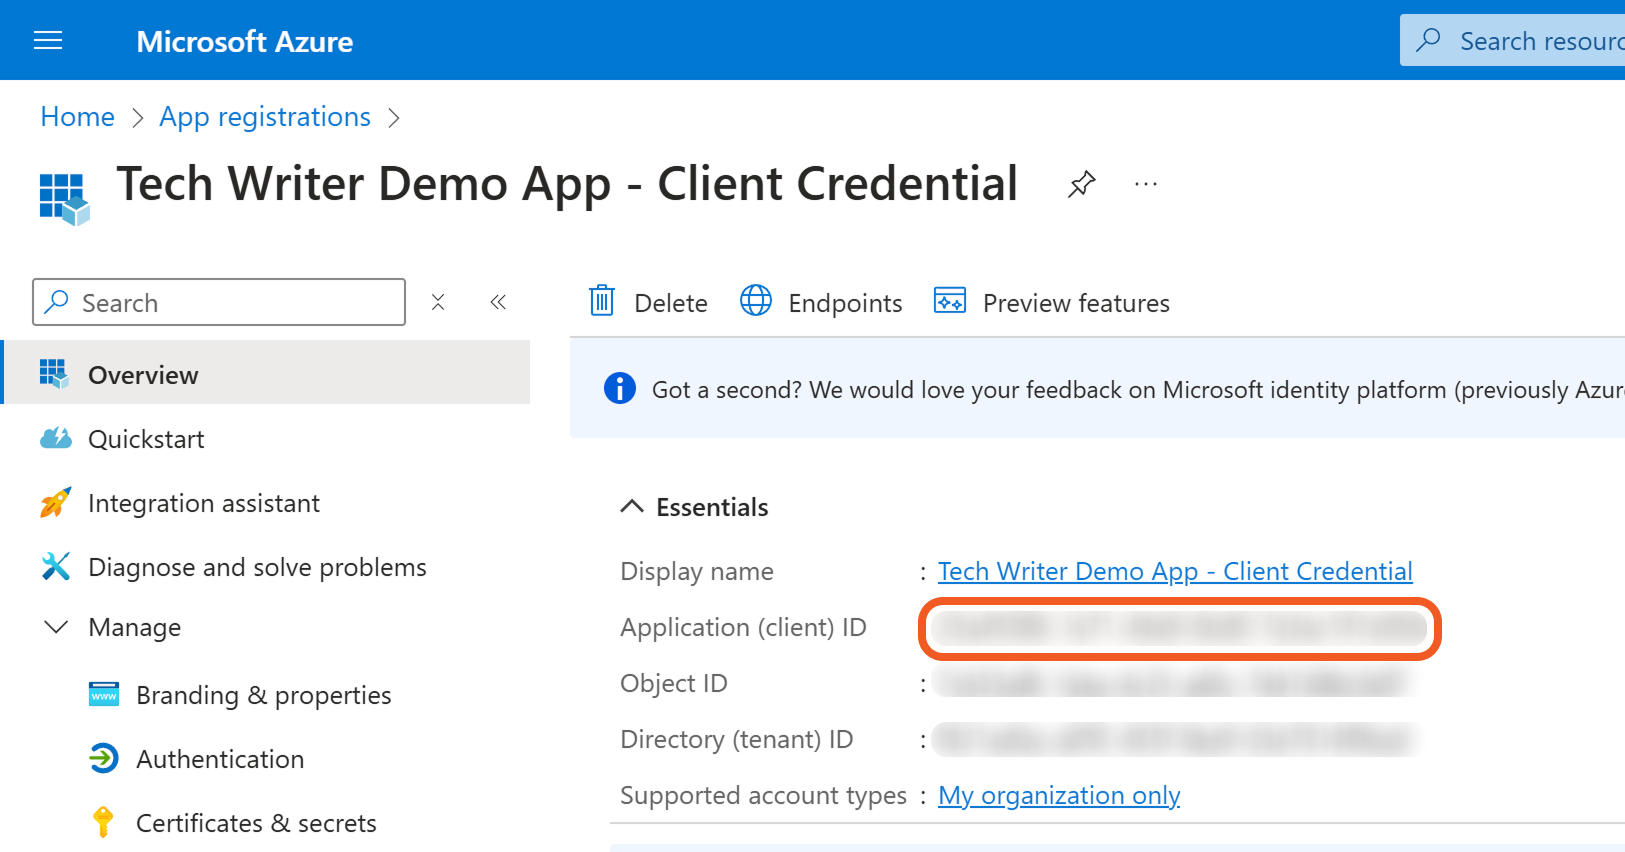This screenshot has height=852, width=1625.
Task: Open the more options ellipsis menu
Action: [1146, 184]
